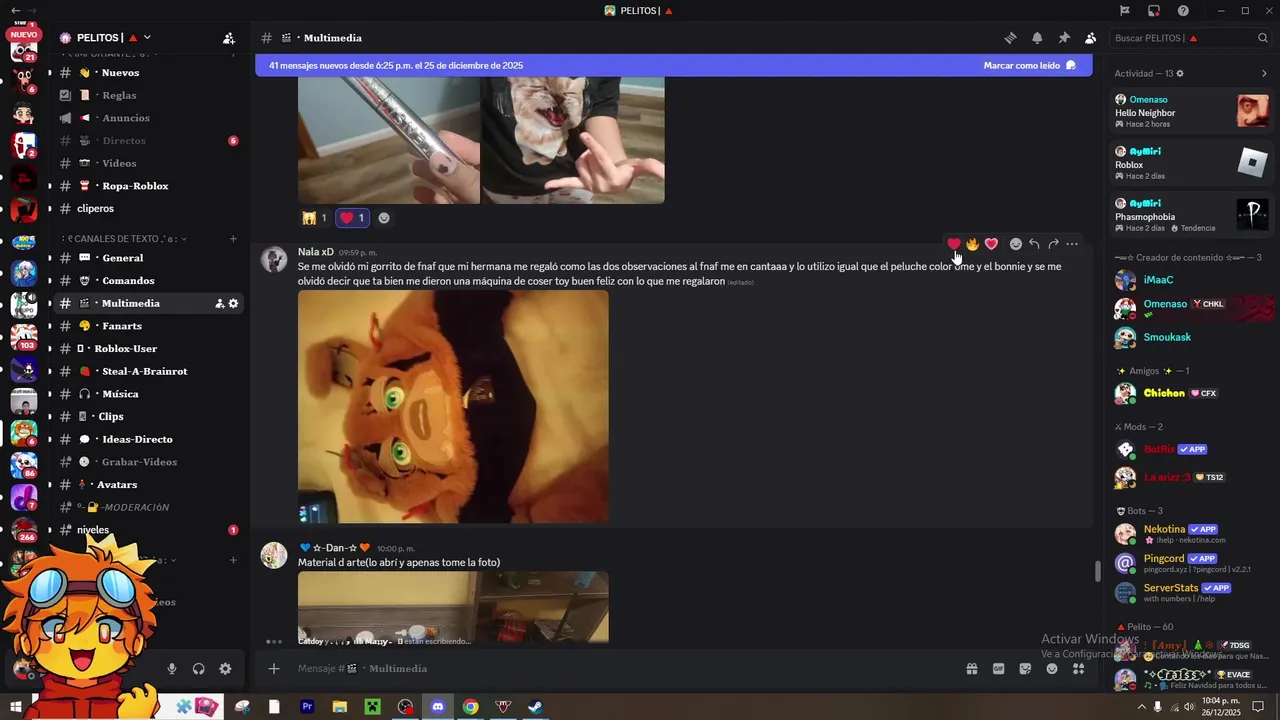Viewport: 1280px width, 720px height.
Task: Open the inbox icon in title bar
Action: coord(1154,11)
